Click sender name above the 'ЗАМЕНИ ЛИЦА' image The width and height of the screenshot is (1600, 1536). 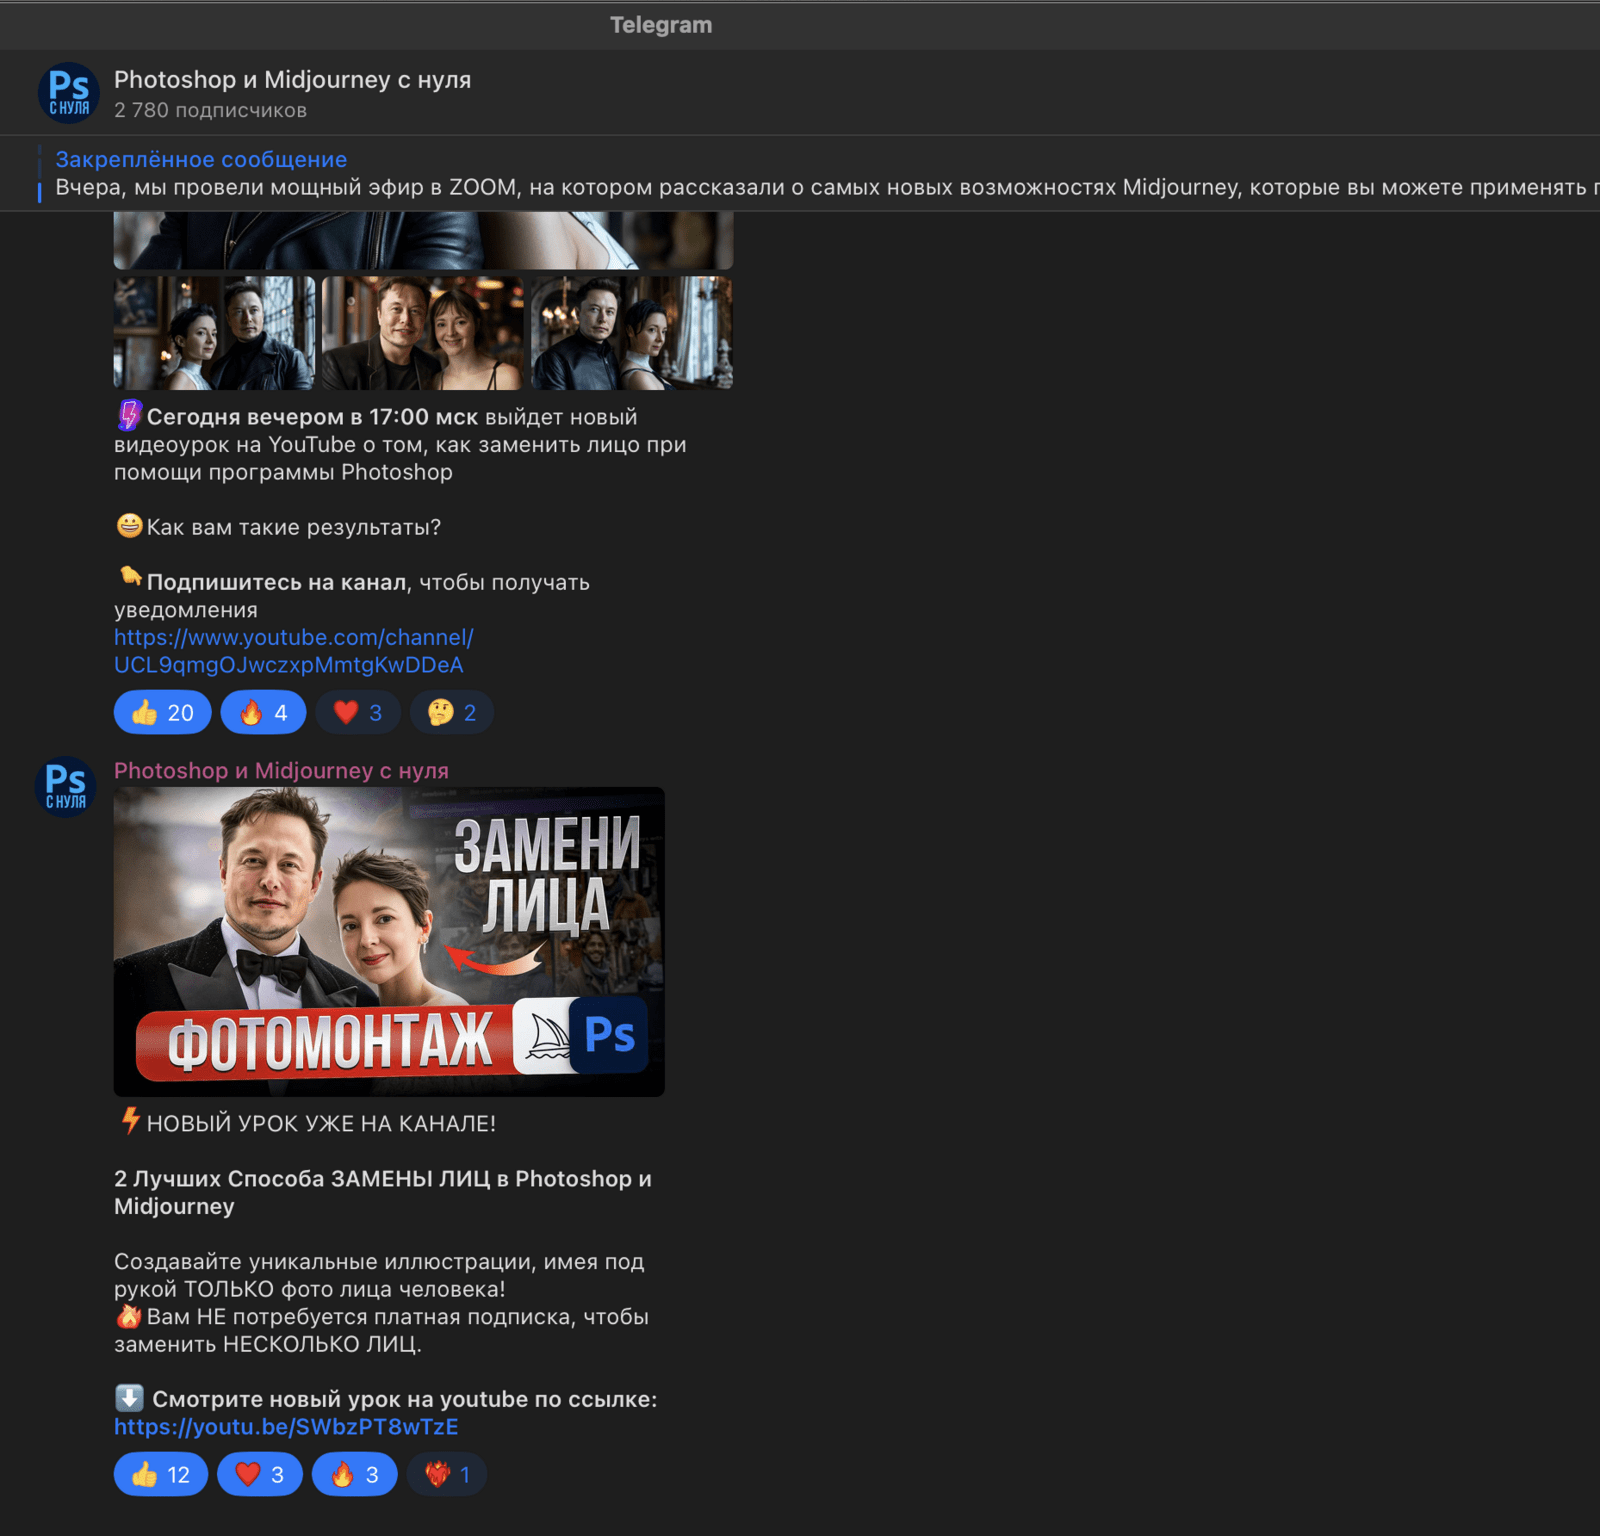click(281, 771)
